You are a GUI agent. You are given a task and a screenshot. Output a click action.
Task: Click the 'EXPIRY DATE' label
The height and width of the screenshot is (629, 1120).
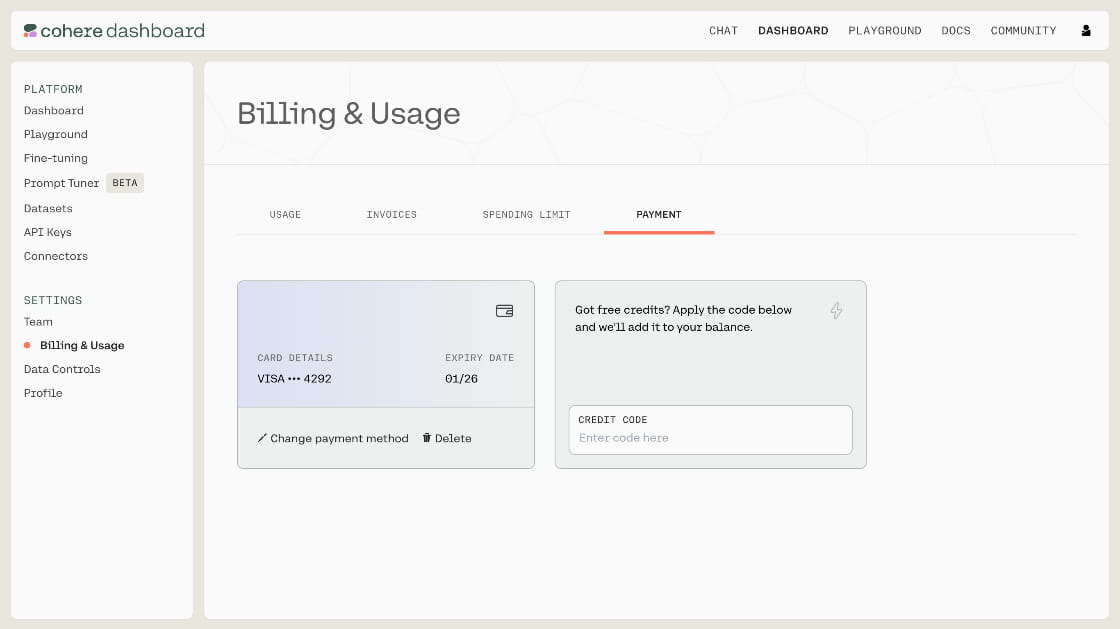tap(479, 358)
